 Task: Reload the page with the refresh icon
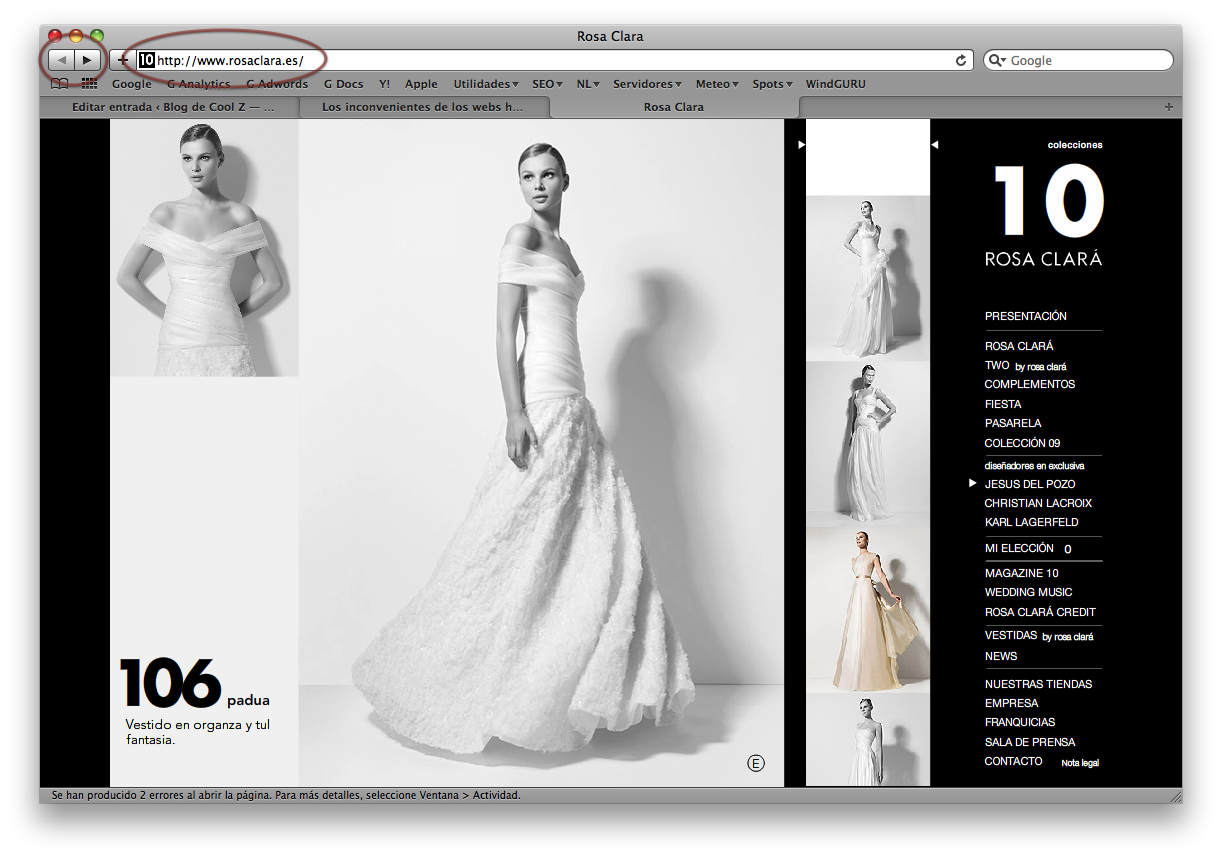(961, 60)
